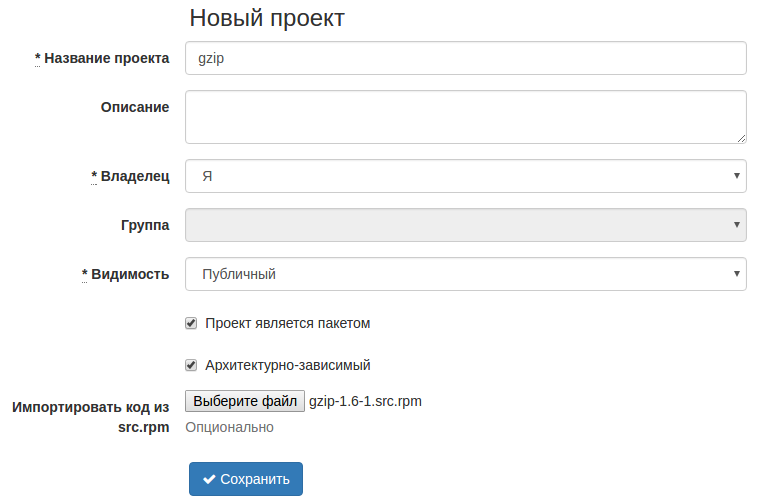Click the "Проект является пакетом" label text
Screen dimensions: 780x501
(288, 324)
